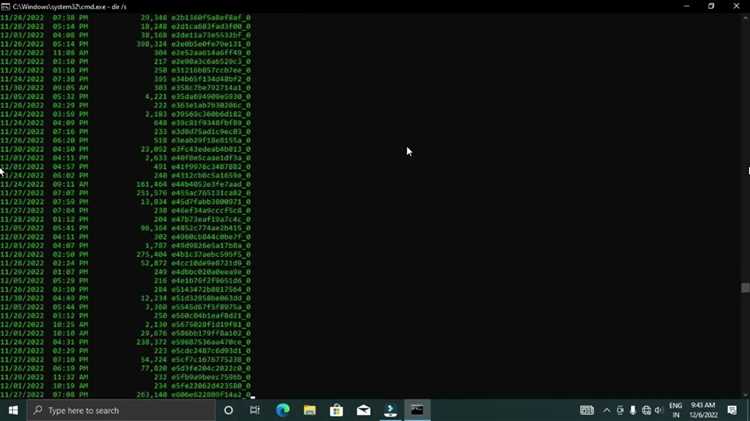Restore down the Command Prompt window
Image resolution: width=750 pixels, height=421 pixels.
point(711,6)
